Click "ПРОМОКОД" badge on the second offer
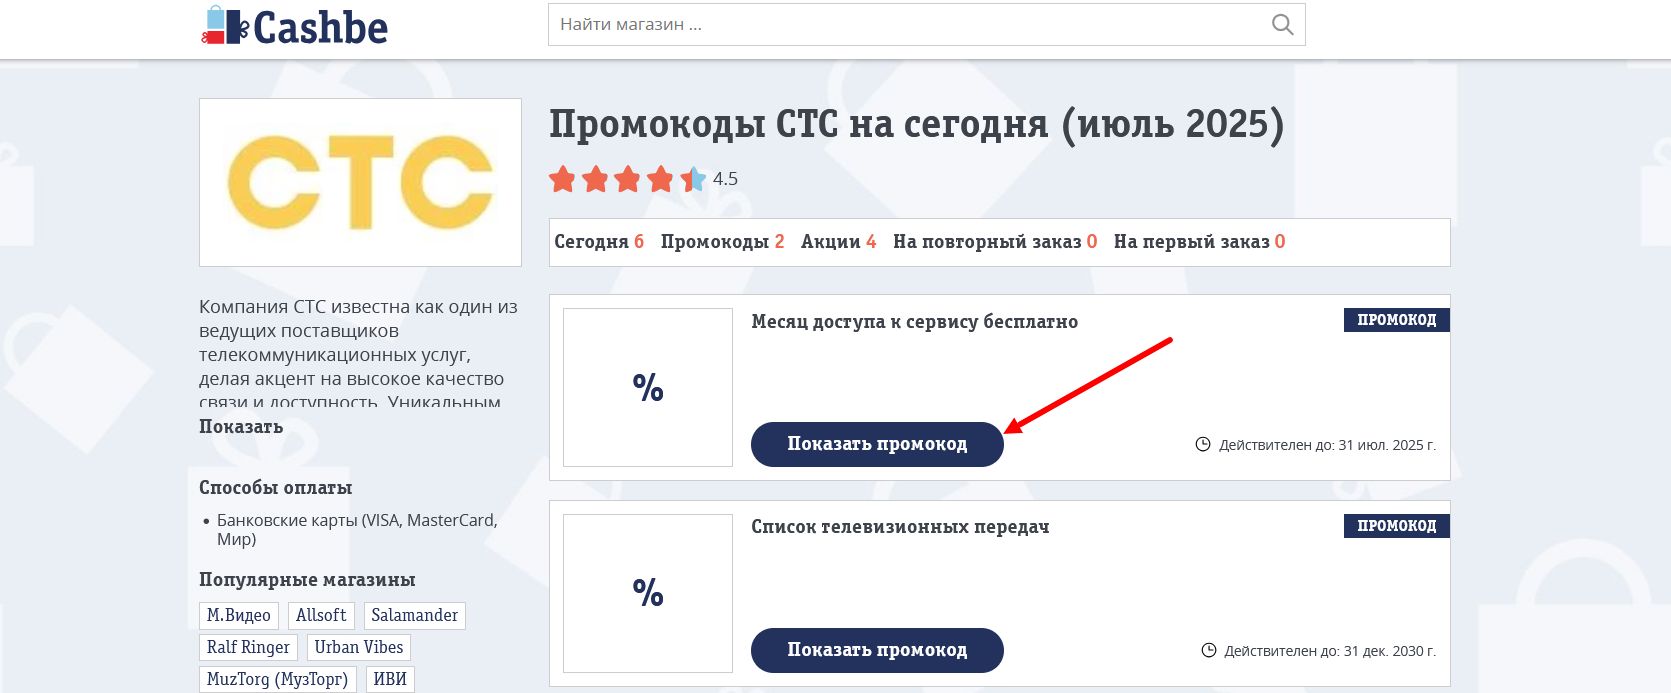The height and width of the screenshot is (693, 1671). (x=1397, y=526)
